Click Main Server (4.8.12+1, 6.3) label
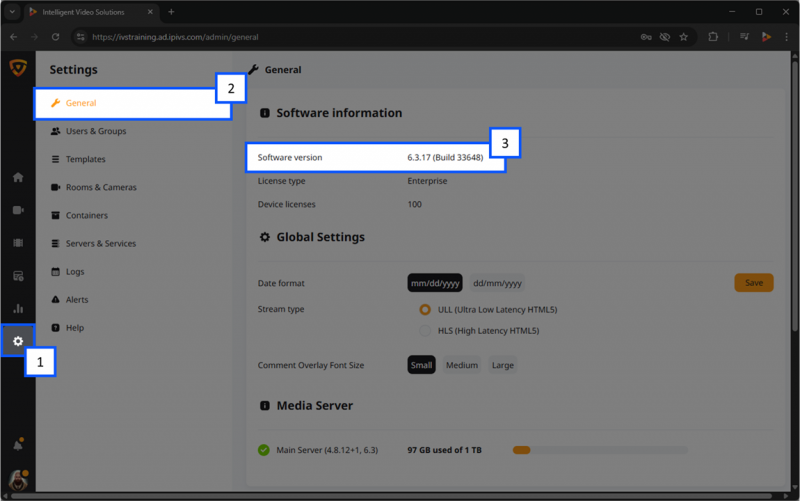 pos(327,450)
